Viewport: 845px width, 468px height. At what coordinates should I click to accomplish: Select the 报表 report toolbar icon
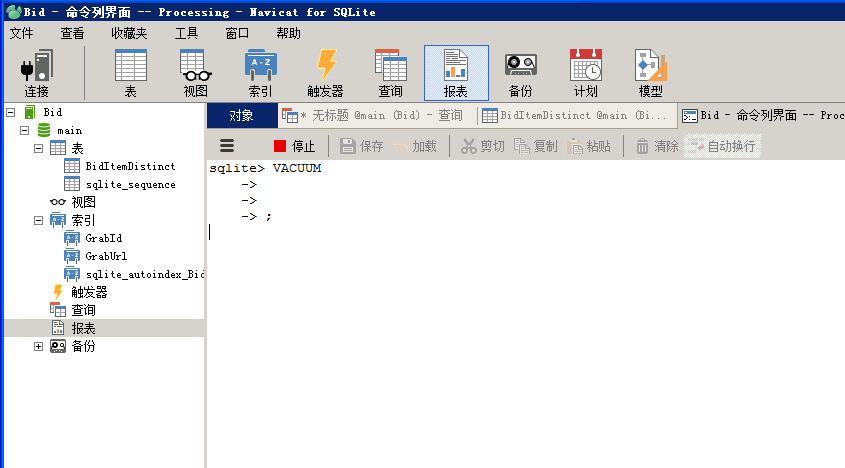point(456,73)
